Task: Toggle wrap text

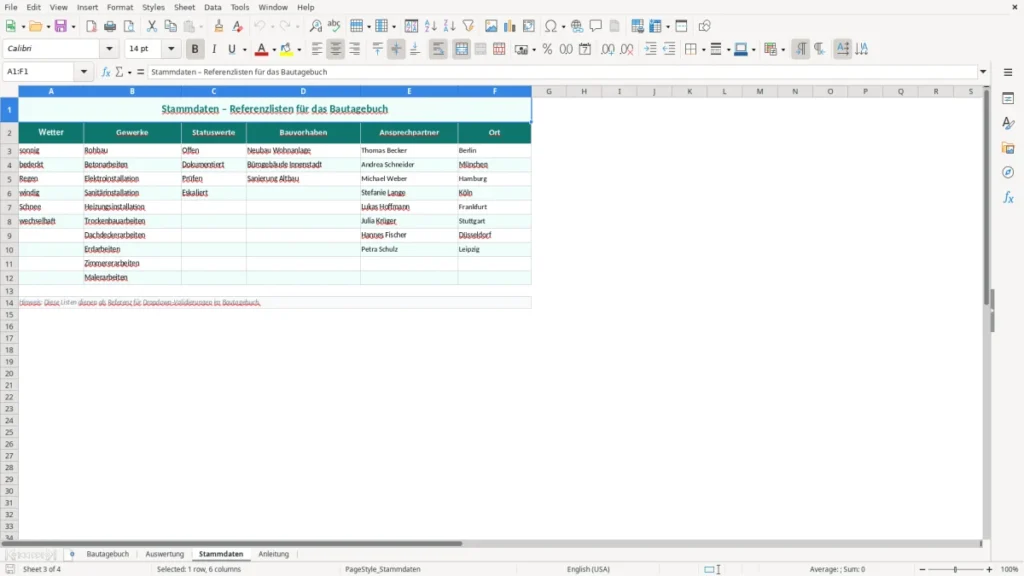Action: click(438, 49)
